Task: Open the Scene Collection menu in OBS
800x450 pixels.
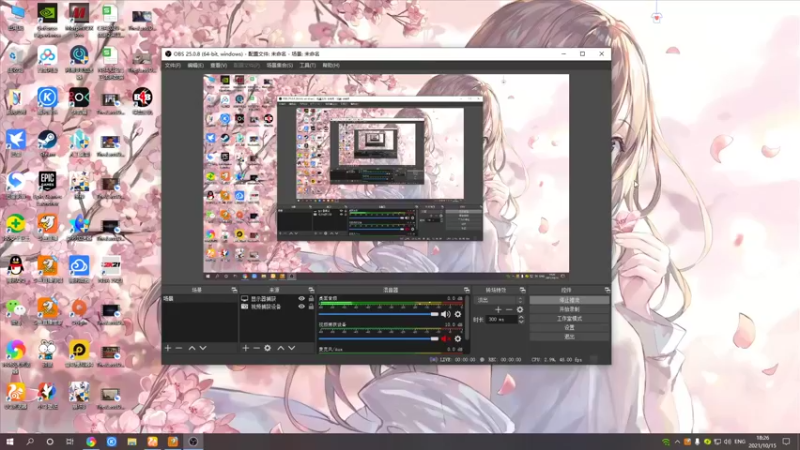Action: 280,65
